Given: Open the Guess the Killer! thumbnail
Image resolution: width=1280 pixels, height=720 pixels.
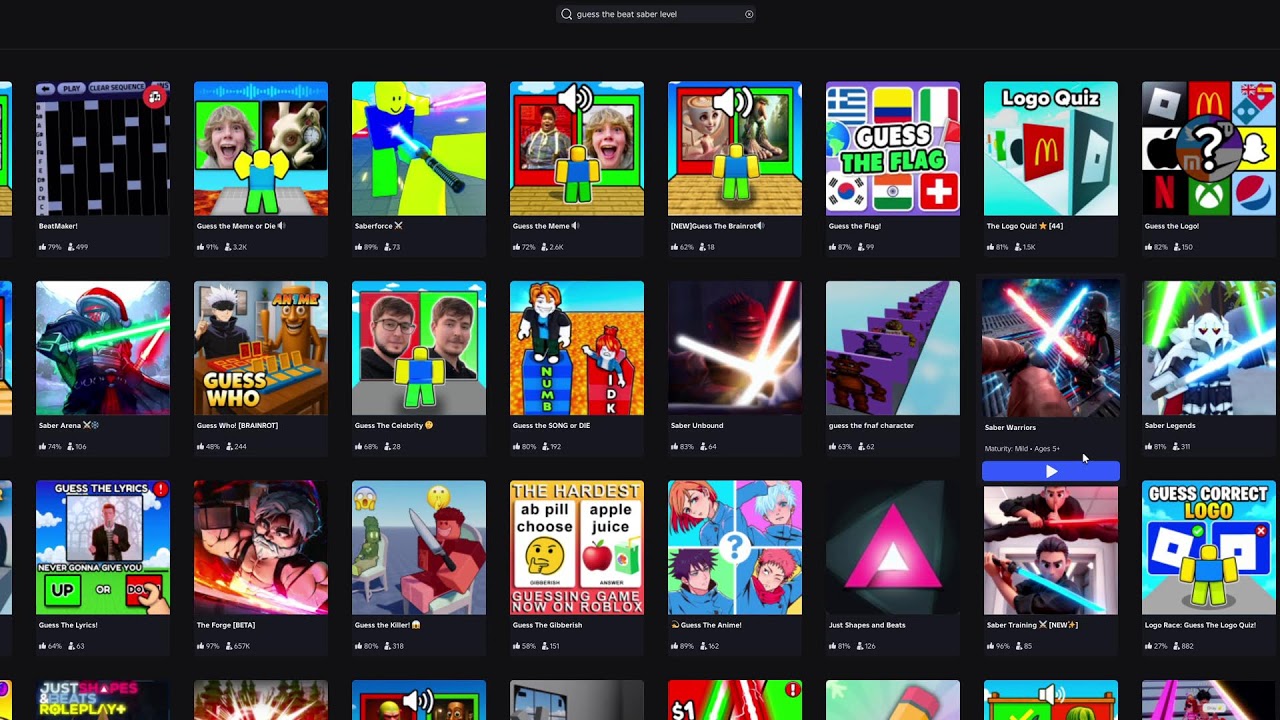Looking at the screenshot, I should 419,548.
